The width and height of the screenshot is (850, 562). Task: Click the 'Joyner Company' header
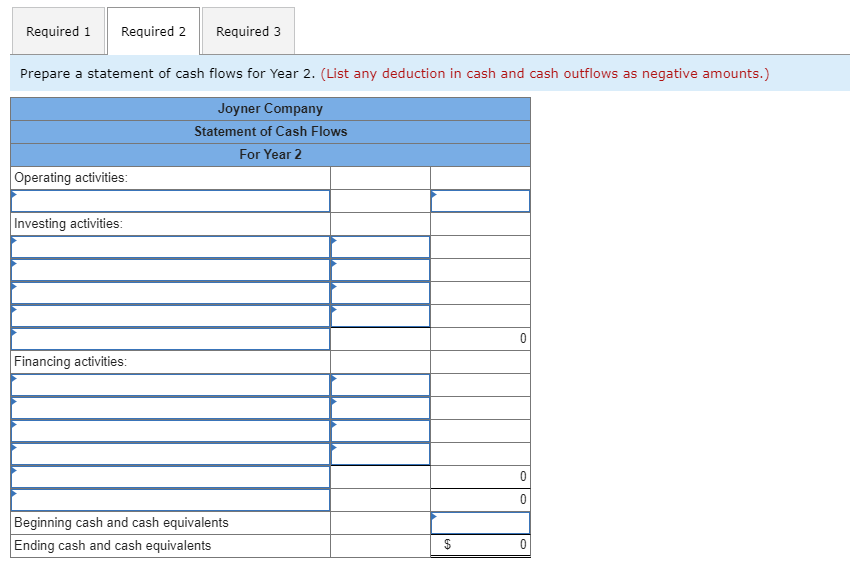click(271, 109)
